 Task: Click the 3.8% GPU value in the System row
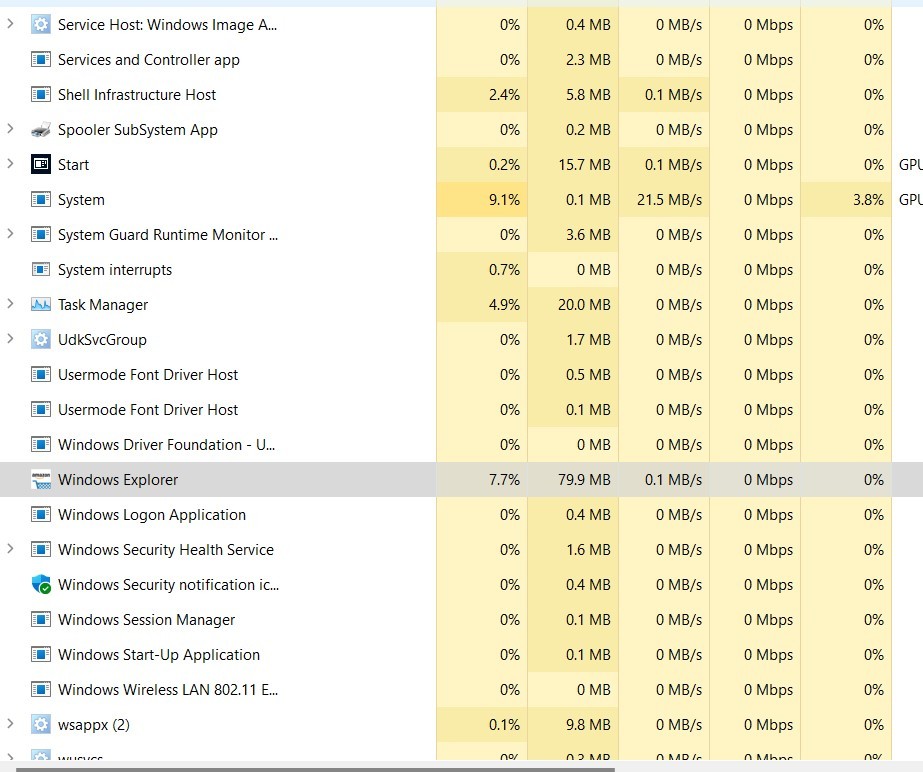868,200
